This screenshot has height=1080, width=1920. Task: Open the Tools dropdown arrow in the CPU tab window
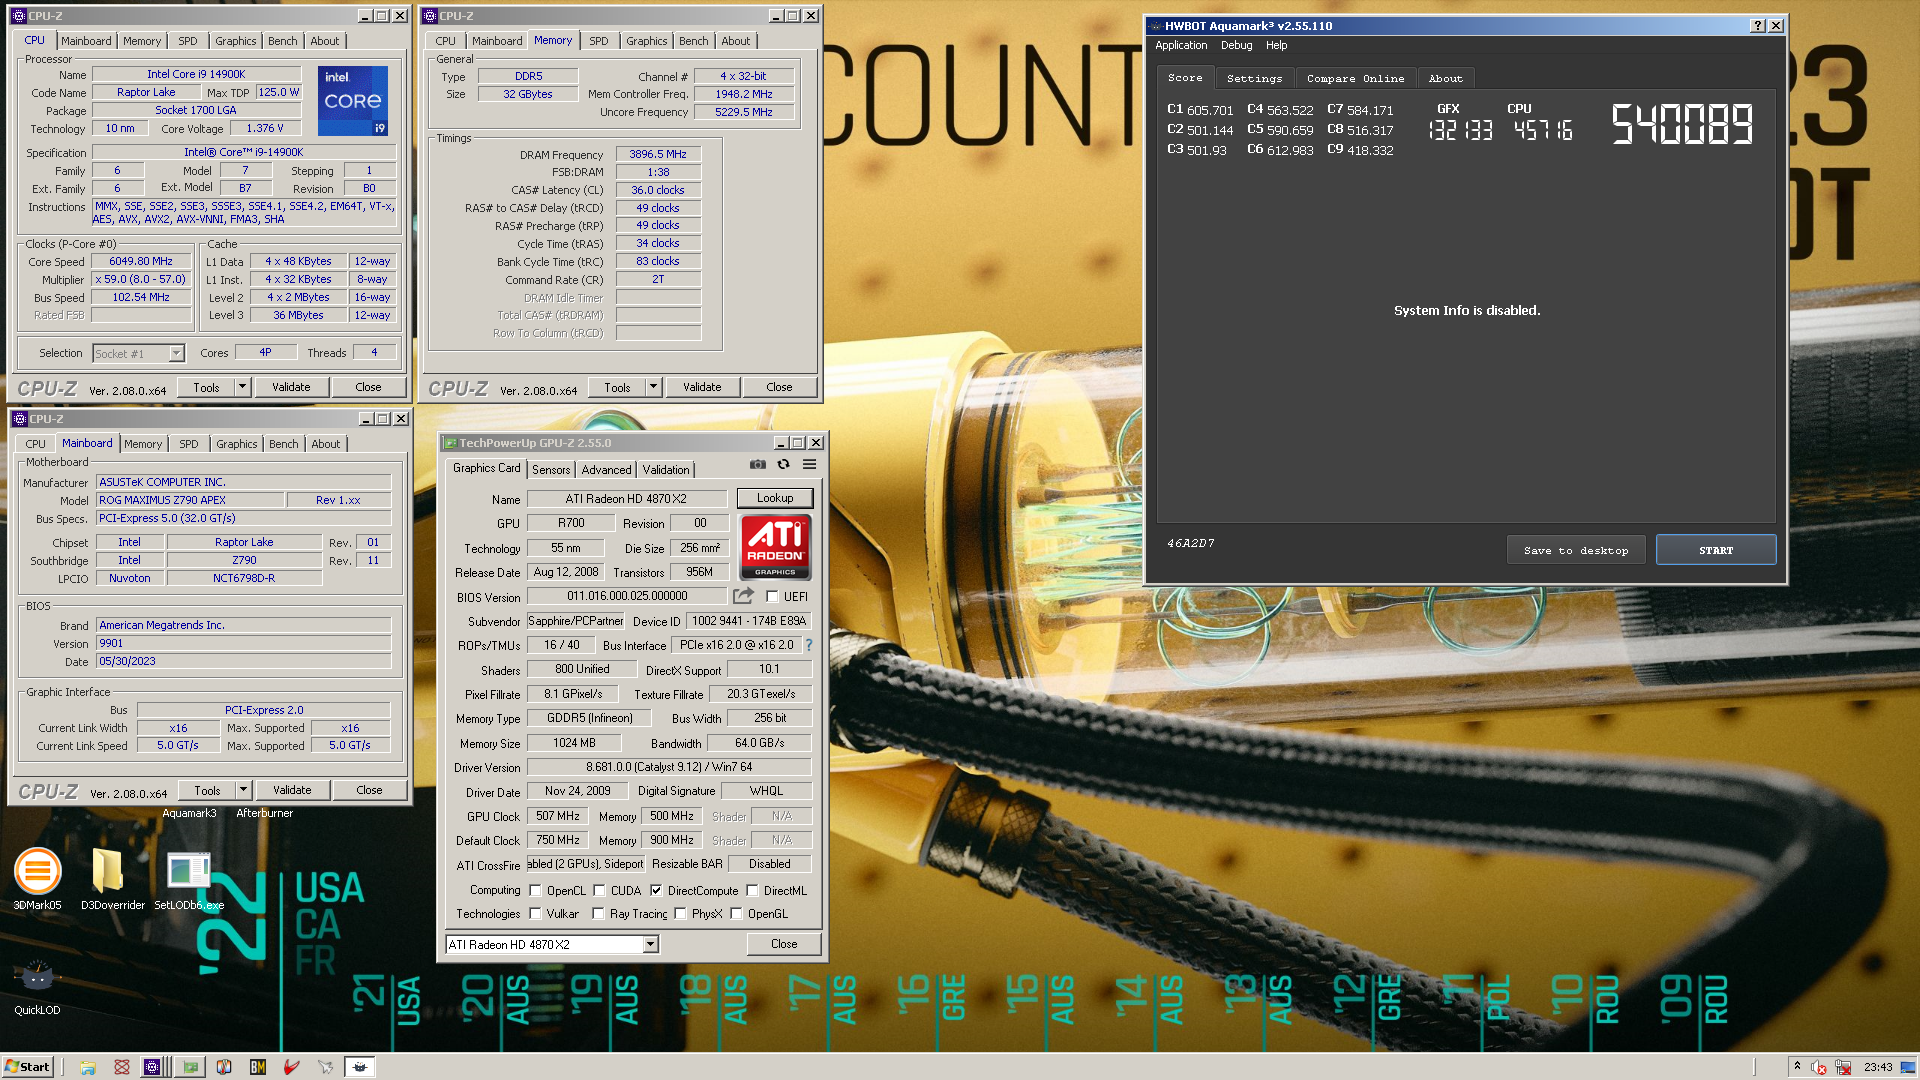[242, 387]
